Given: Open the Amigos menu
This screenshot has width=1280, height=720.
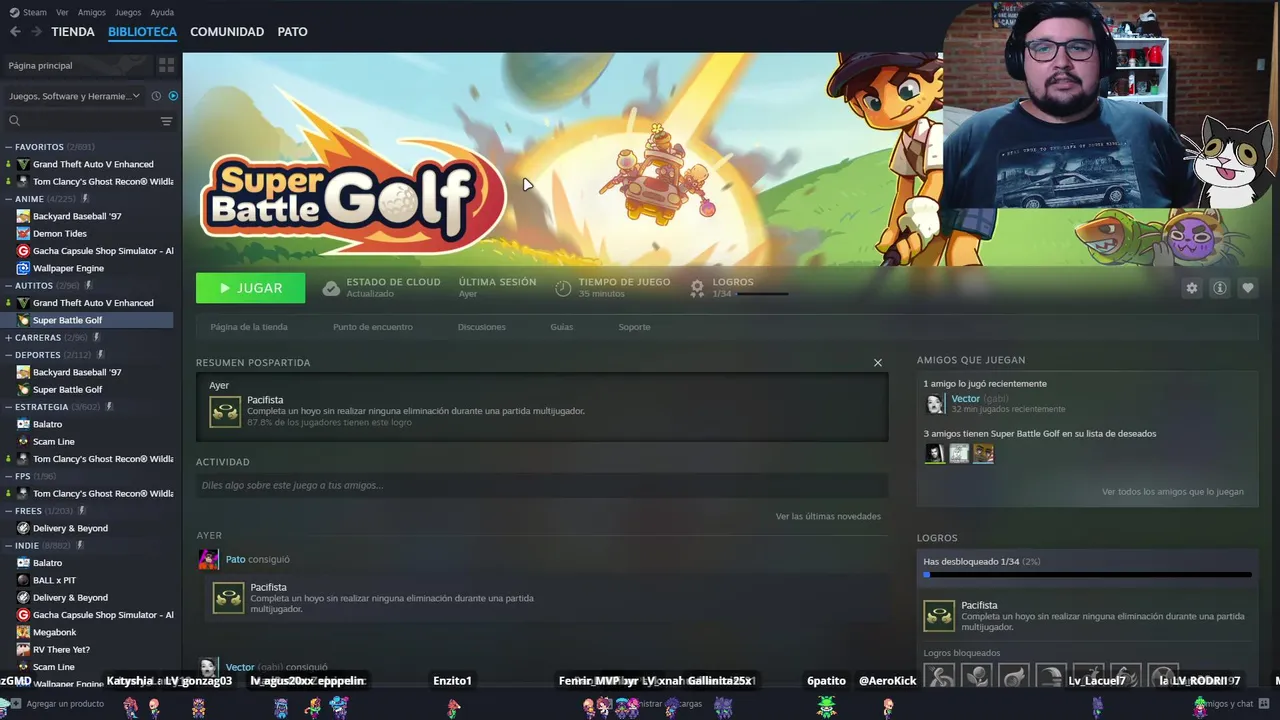Looking at the screenshot, I should coord(92,12).
